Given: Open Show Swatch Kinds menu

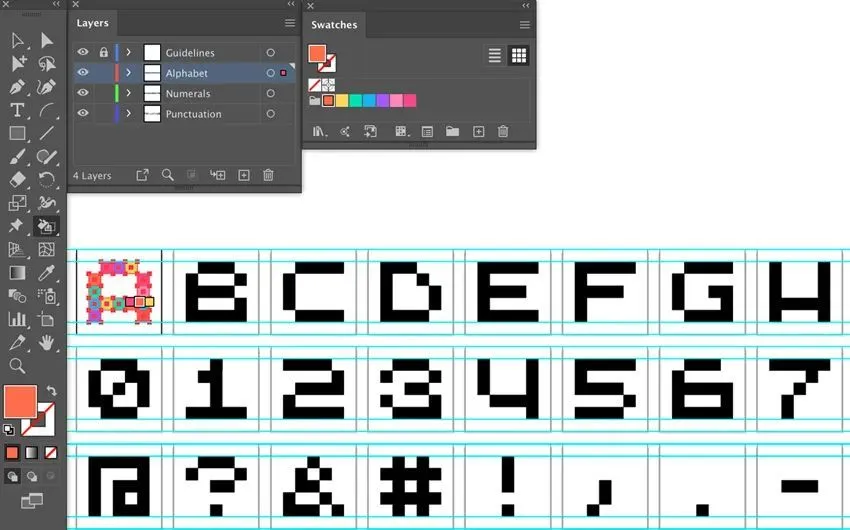Looking at the screenshot, I should (402, 131).
